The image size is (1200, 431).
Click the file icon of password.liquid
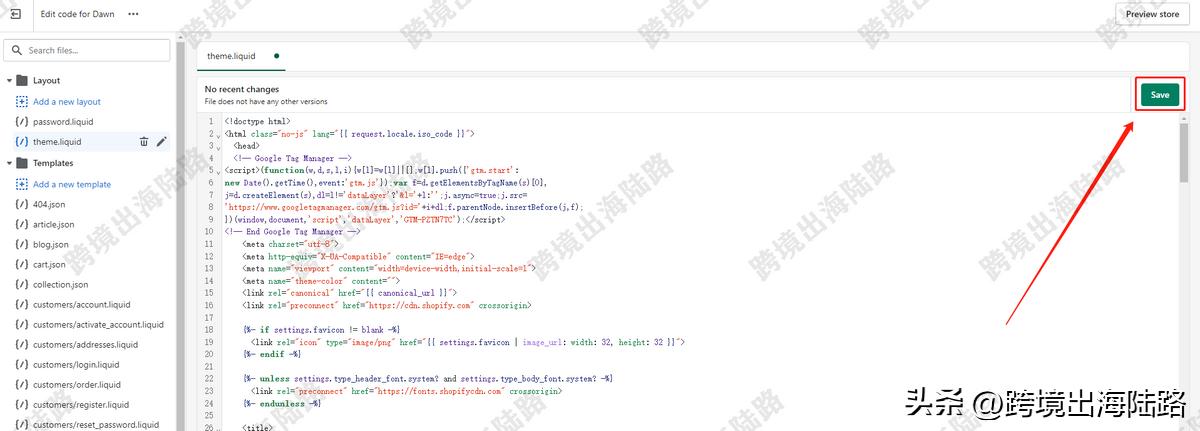(x=22, y=121)
